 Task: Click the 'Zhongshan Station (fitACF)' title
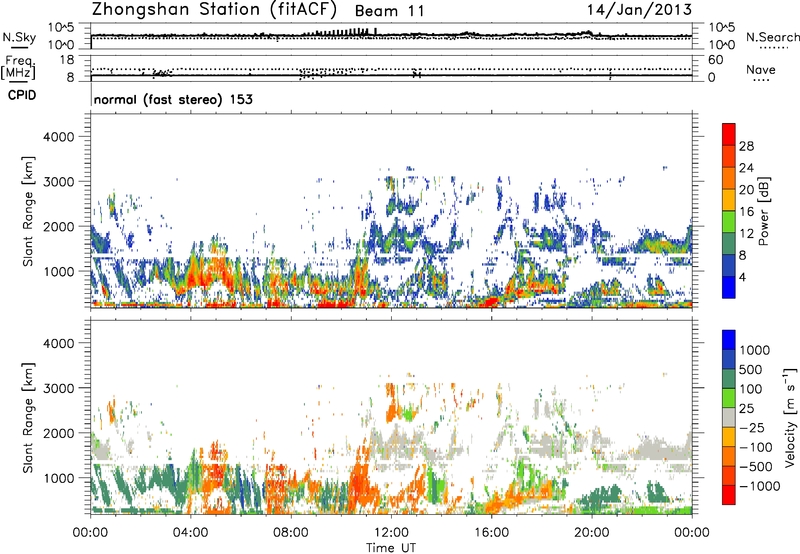point(214,9)
